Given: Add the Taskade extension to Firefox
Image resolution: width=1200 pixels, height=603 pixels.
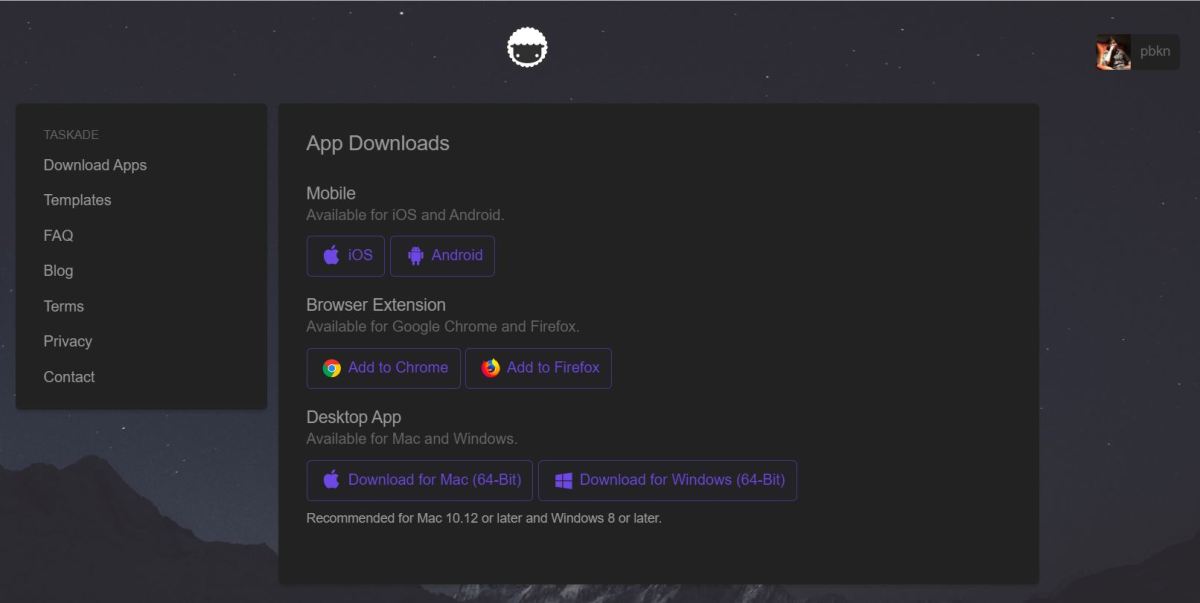Looking at the screenshot, I should tap(538, 368).
